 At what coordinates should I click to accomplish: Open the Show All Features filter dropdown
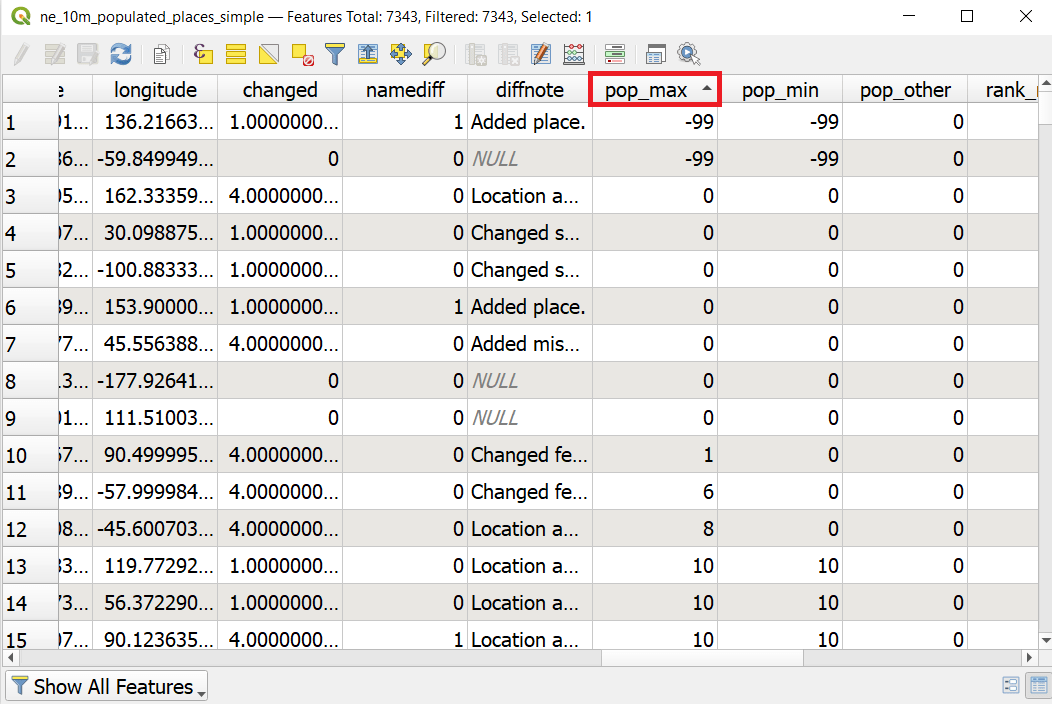point(107,686)
